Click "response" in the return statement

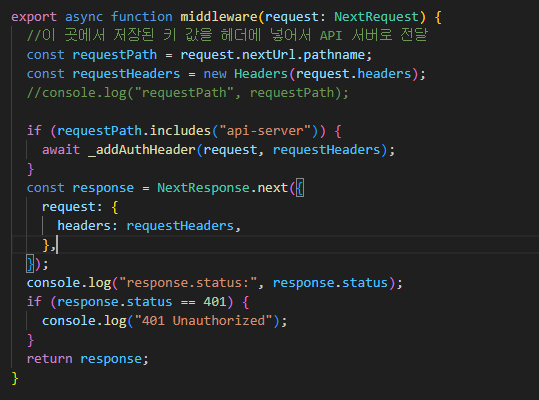[x=111, y=359]
